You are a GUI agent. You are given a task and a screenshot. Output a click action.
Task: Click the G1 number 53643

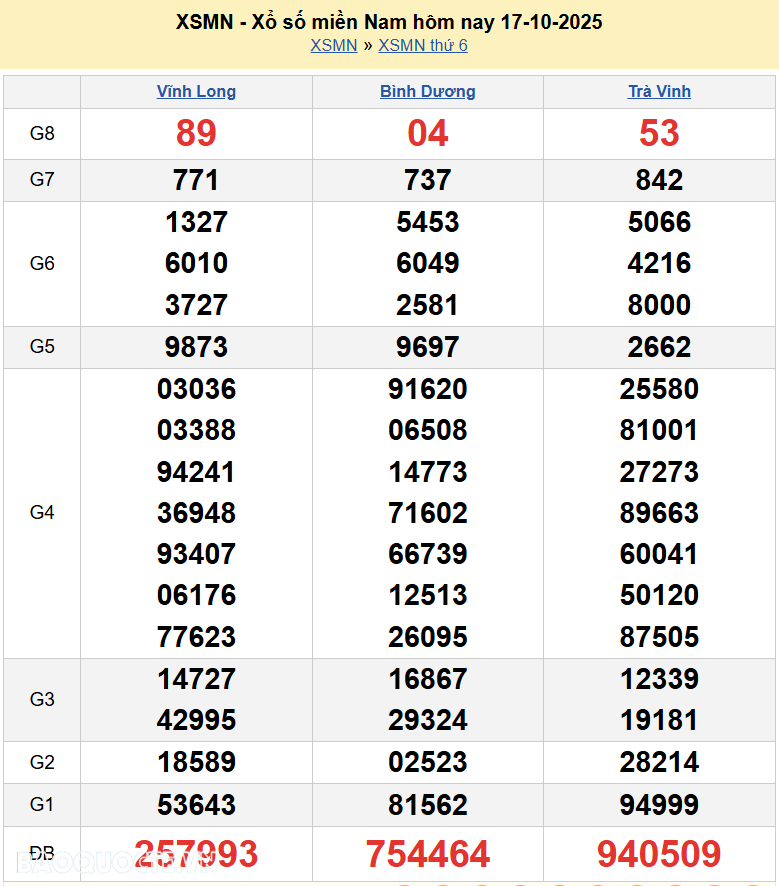pyautogui.click(x=196, y=804)
